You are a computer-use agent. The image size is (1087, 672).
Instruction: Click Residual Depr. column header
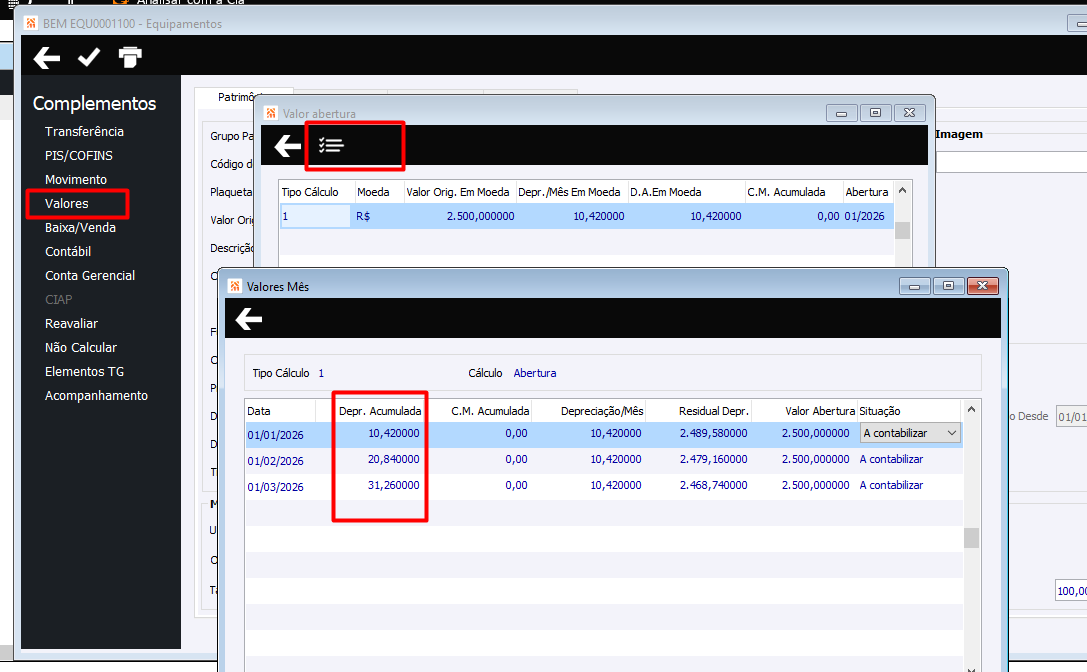(x=713, y=411)
